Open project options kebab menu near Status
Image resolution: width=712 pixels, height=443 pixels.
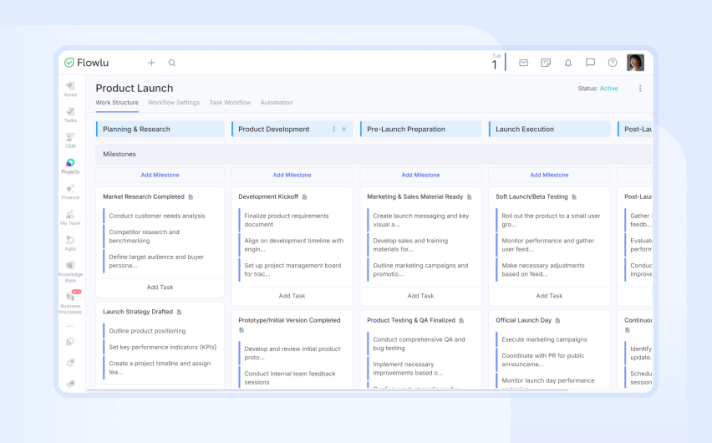pos(640,88)
